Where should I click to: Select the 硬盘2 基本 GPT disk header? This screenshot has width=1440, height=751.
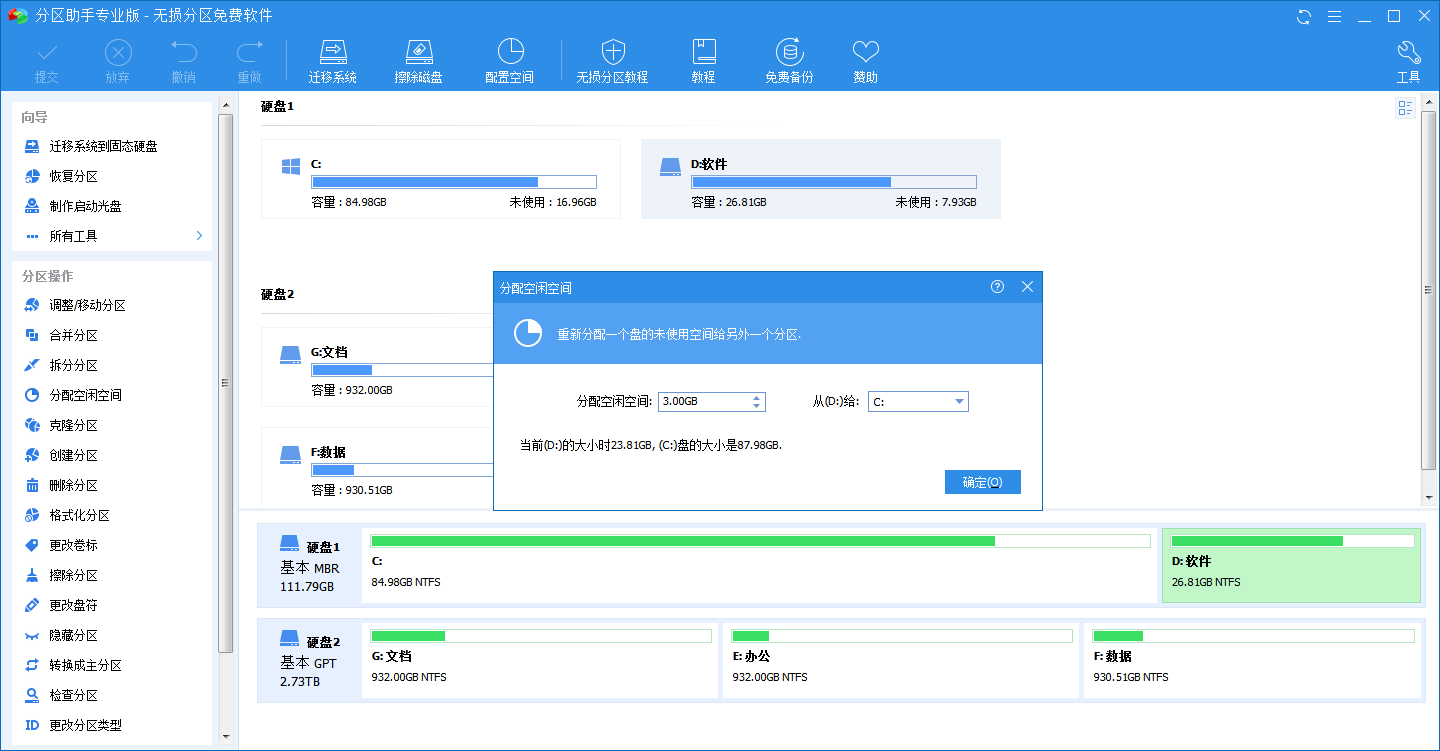310,660
